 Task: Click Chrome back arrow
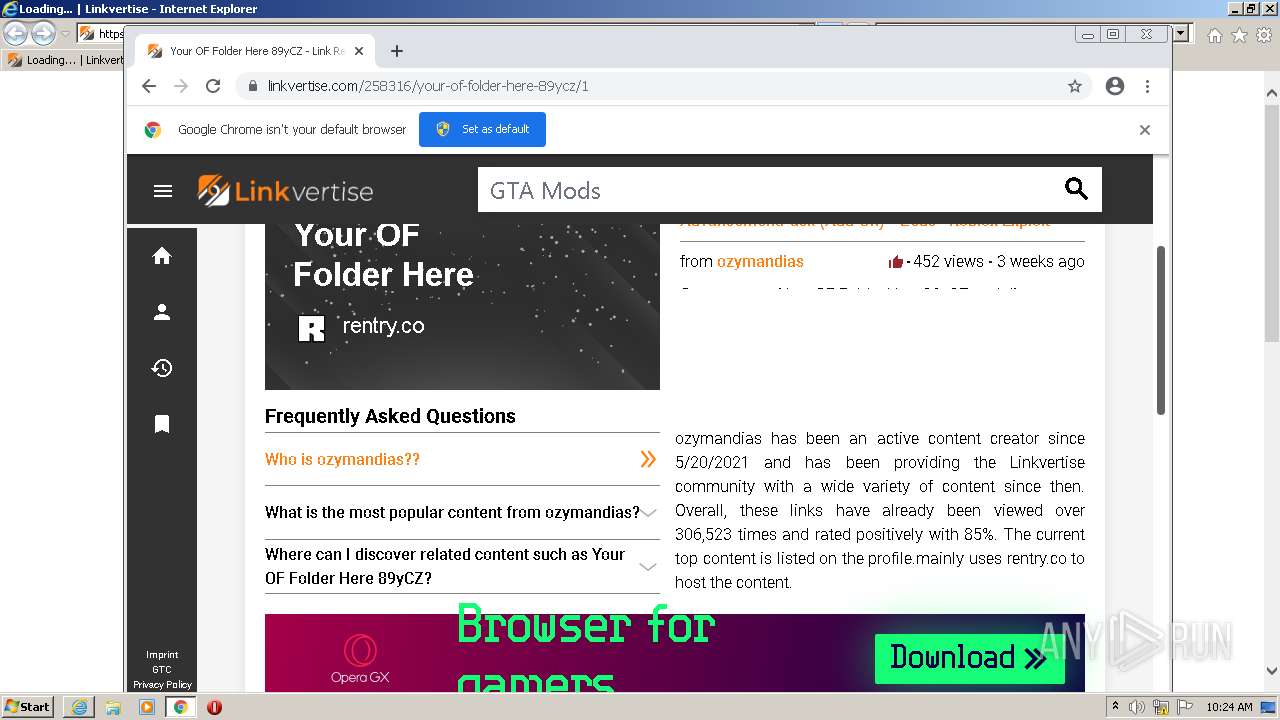149,86
